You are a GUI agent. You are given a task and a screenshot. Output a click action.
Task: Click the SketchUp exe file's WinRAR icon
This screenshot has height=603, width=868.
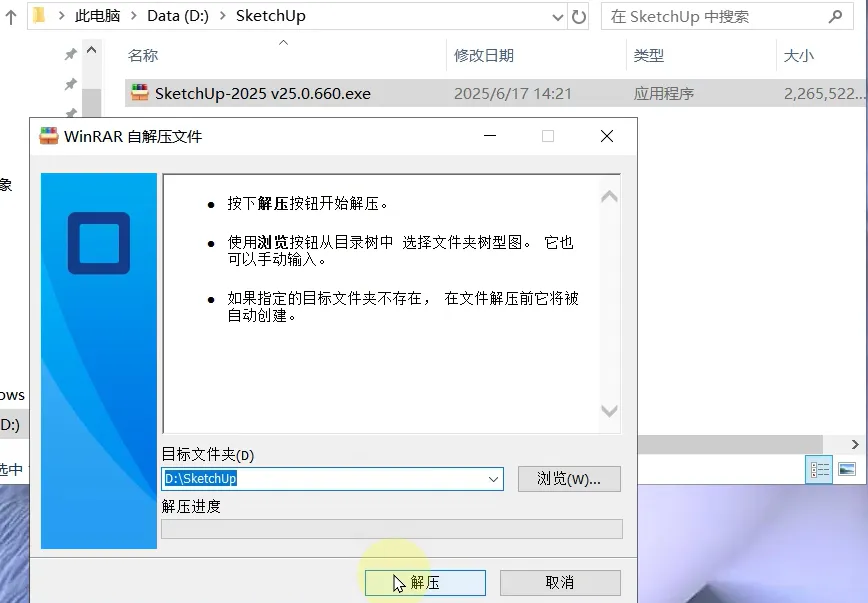140,92
